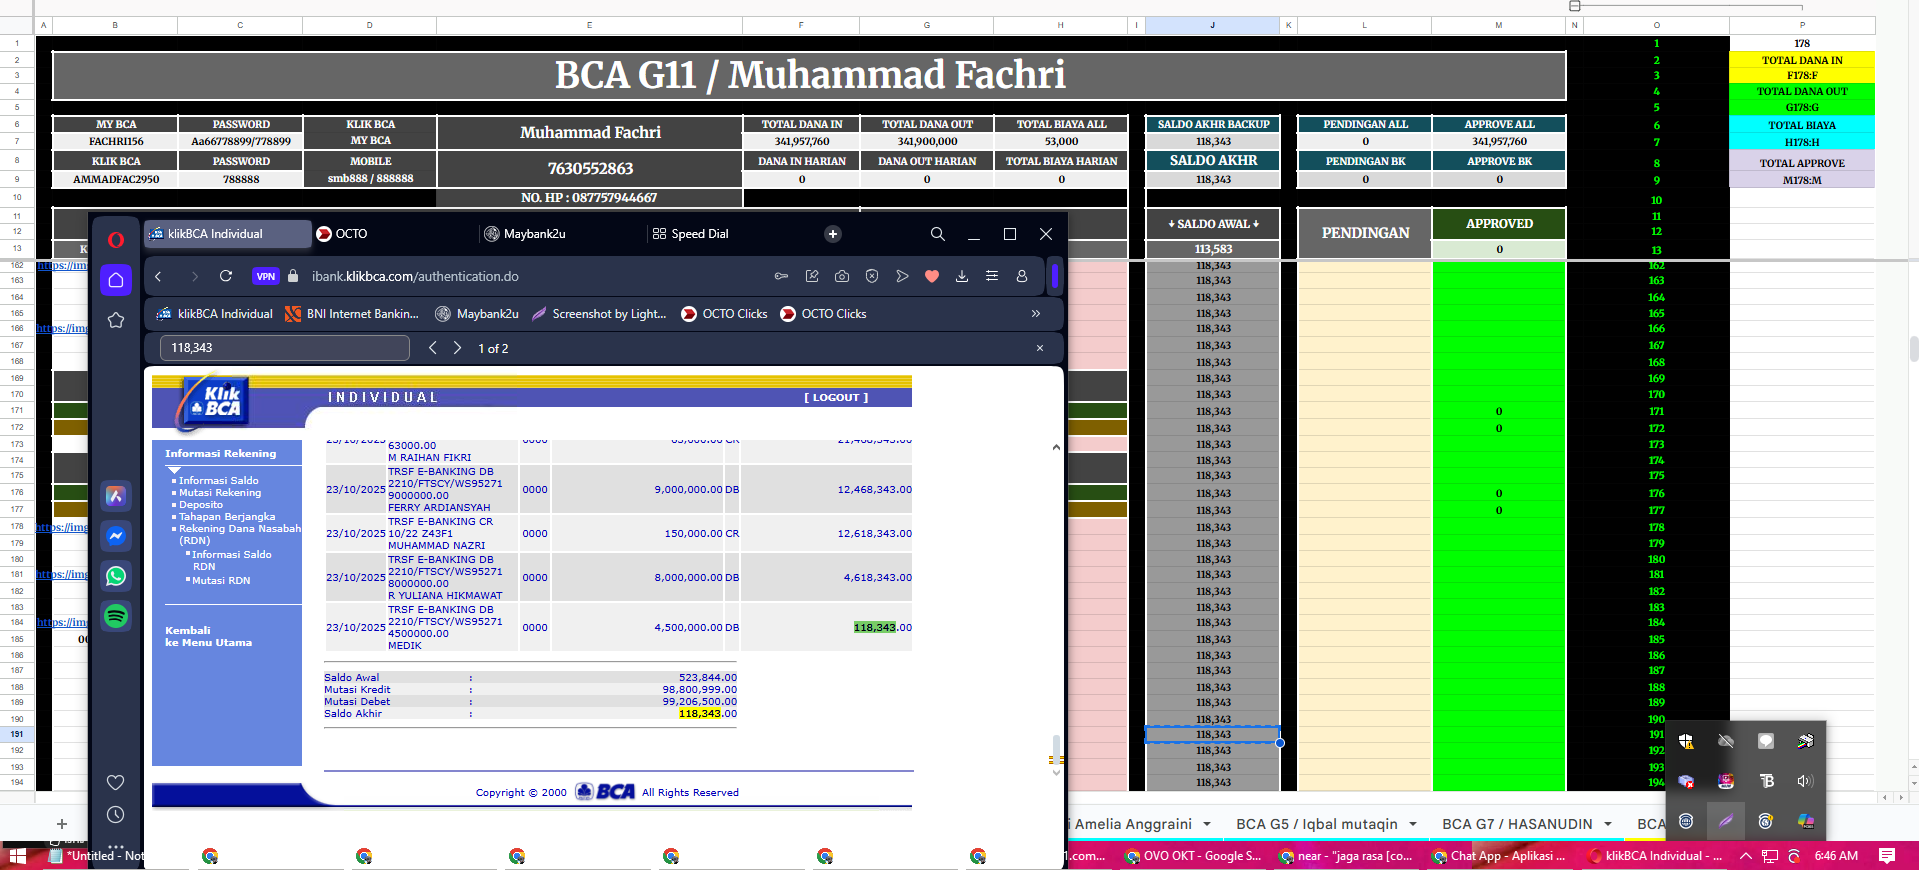1919x870 pixels.
Task: Open Opera sidebar home (Speed Dial) icon
Action: click(116, 280)
